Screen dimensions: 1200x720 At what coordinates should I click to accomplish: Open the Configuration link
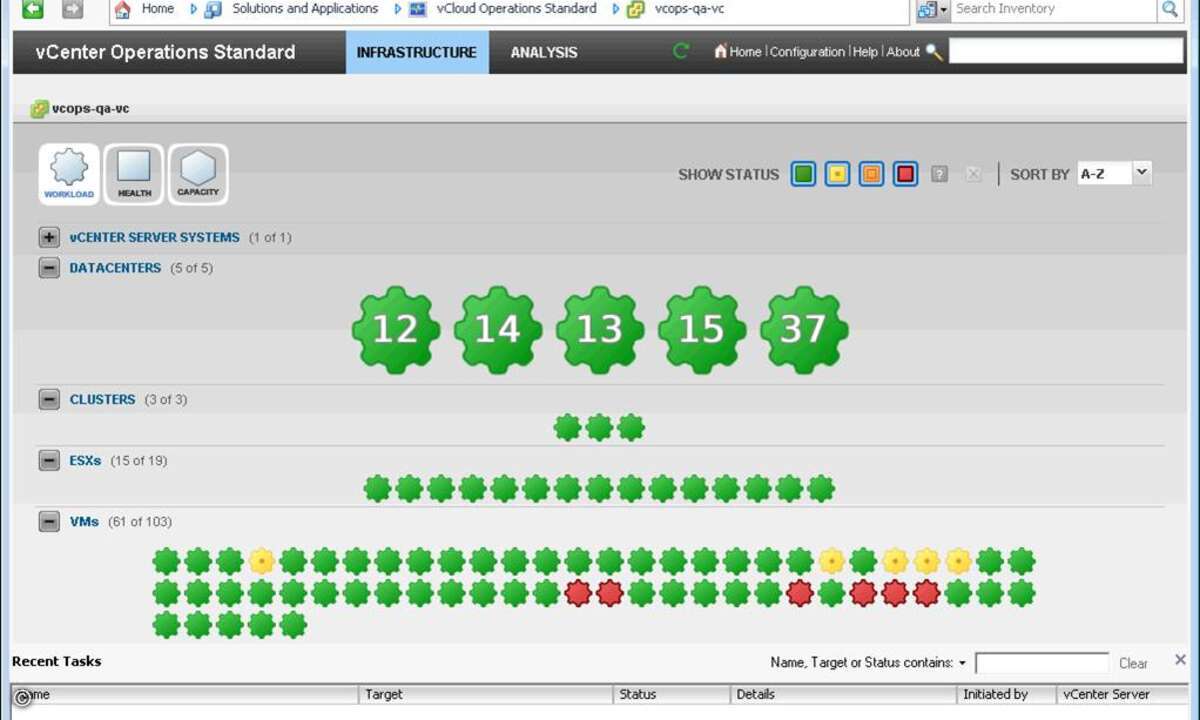tap(807, 52)
